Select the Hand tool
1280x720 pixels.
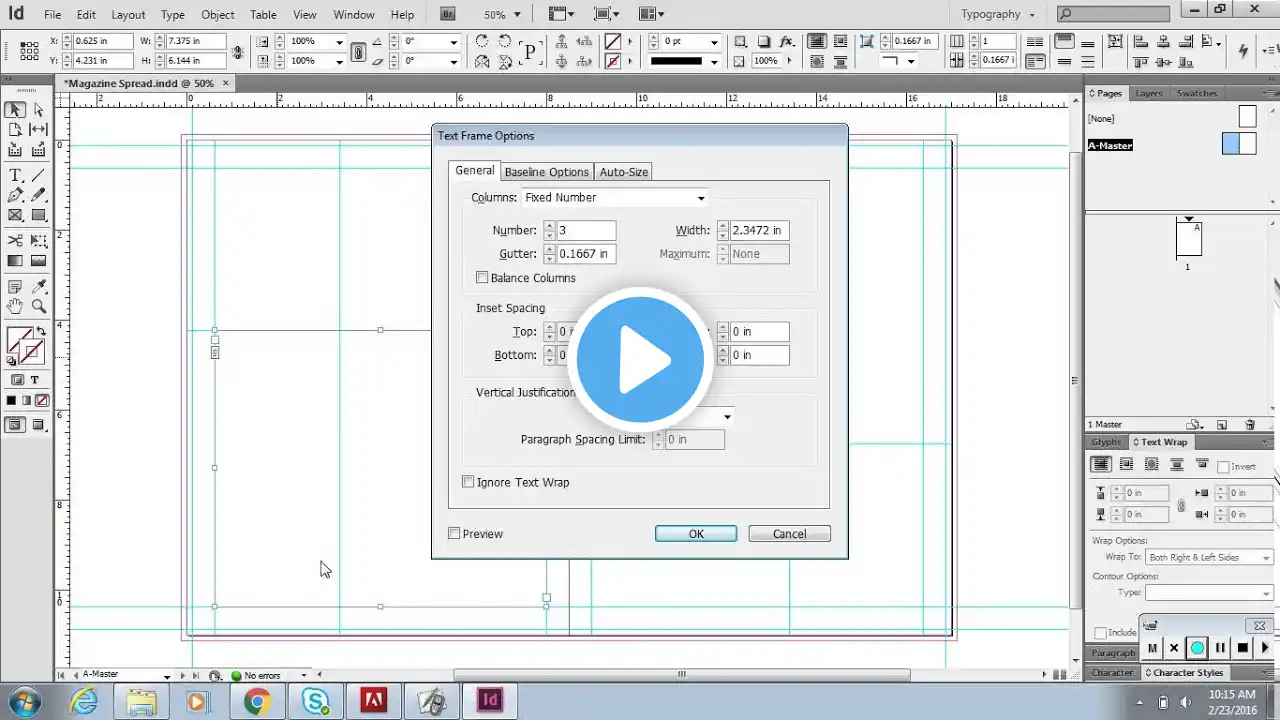tap(15, 307)
